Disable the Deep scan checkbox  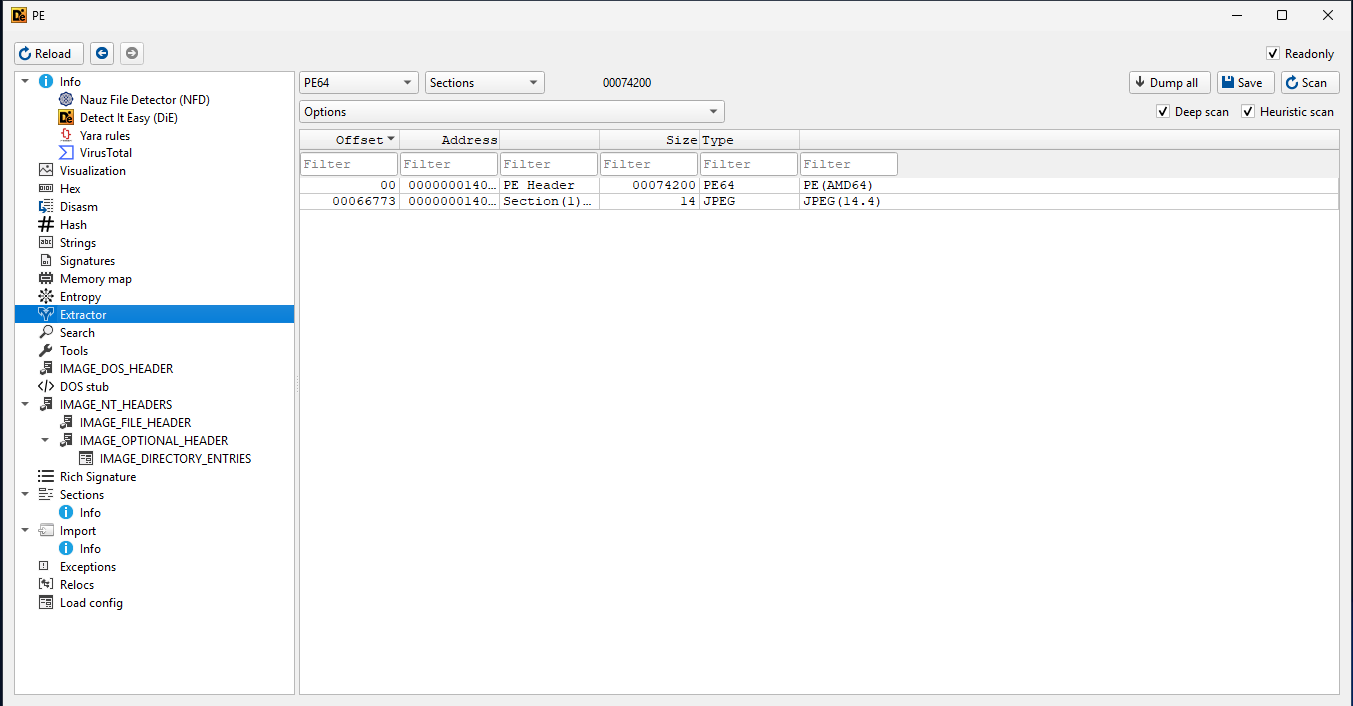tap(1163, 112)
